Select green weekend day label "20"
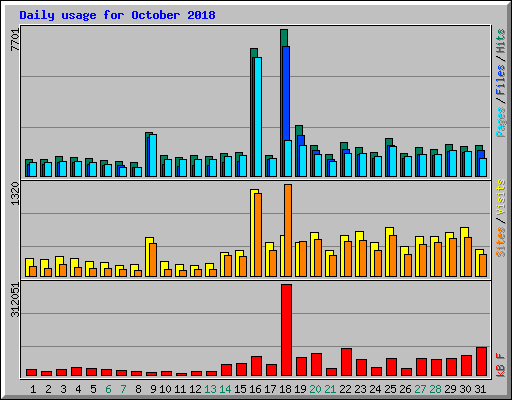This screenshot has height=400, width=512. 315,389
